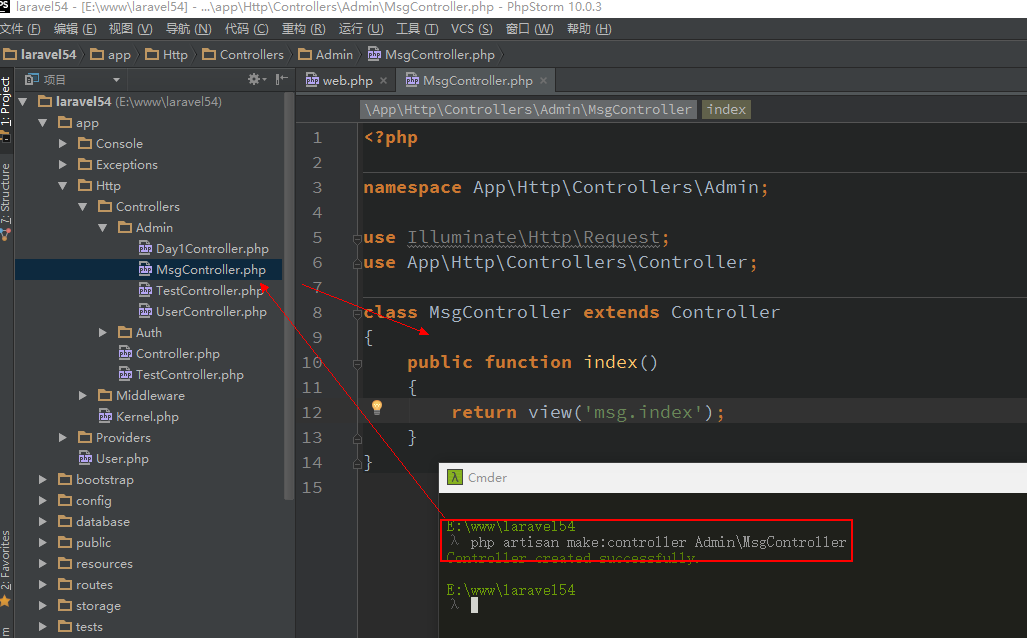Open the project panel settings gear

[x=254, y=80]
